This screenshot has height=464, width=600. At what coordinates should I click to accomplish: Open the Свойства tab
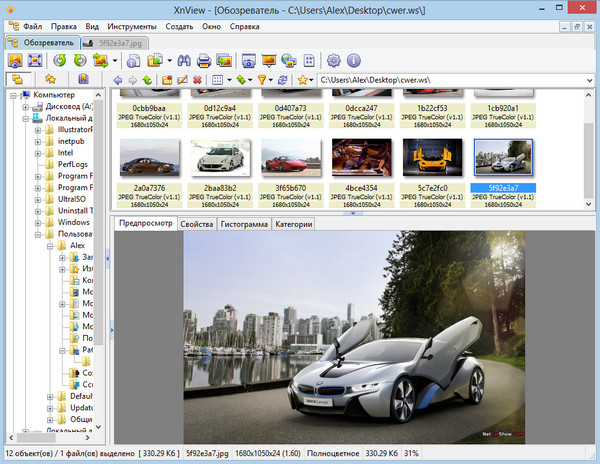196,224
